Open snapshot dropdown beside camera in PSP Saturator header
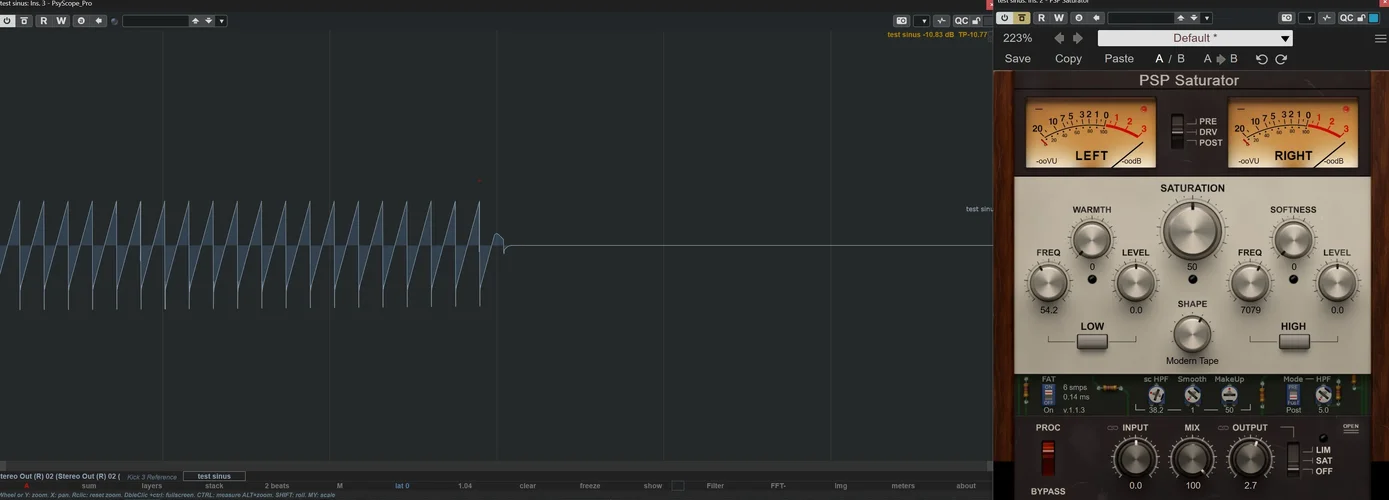Image resolution: width=1389 pixels, height=500 pixels. coord(1307,18)
